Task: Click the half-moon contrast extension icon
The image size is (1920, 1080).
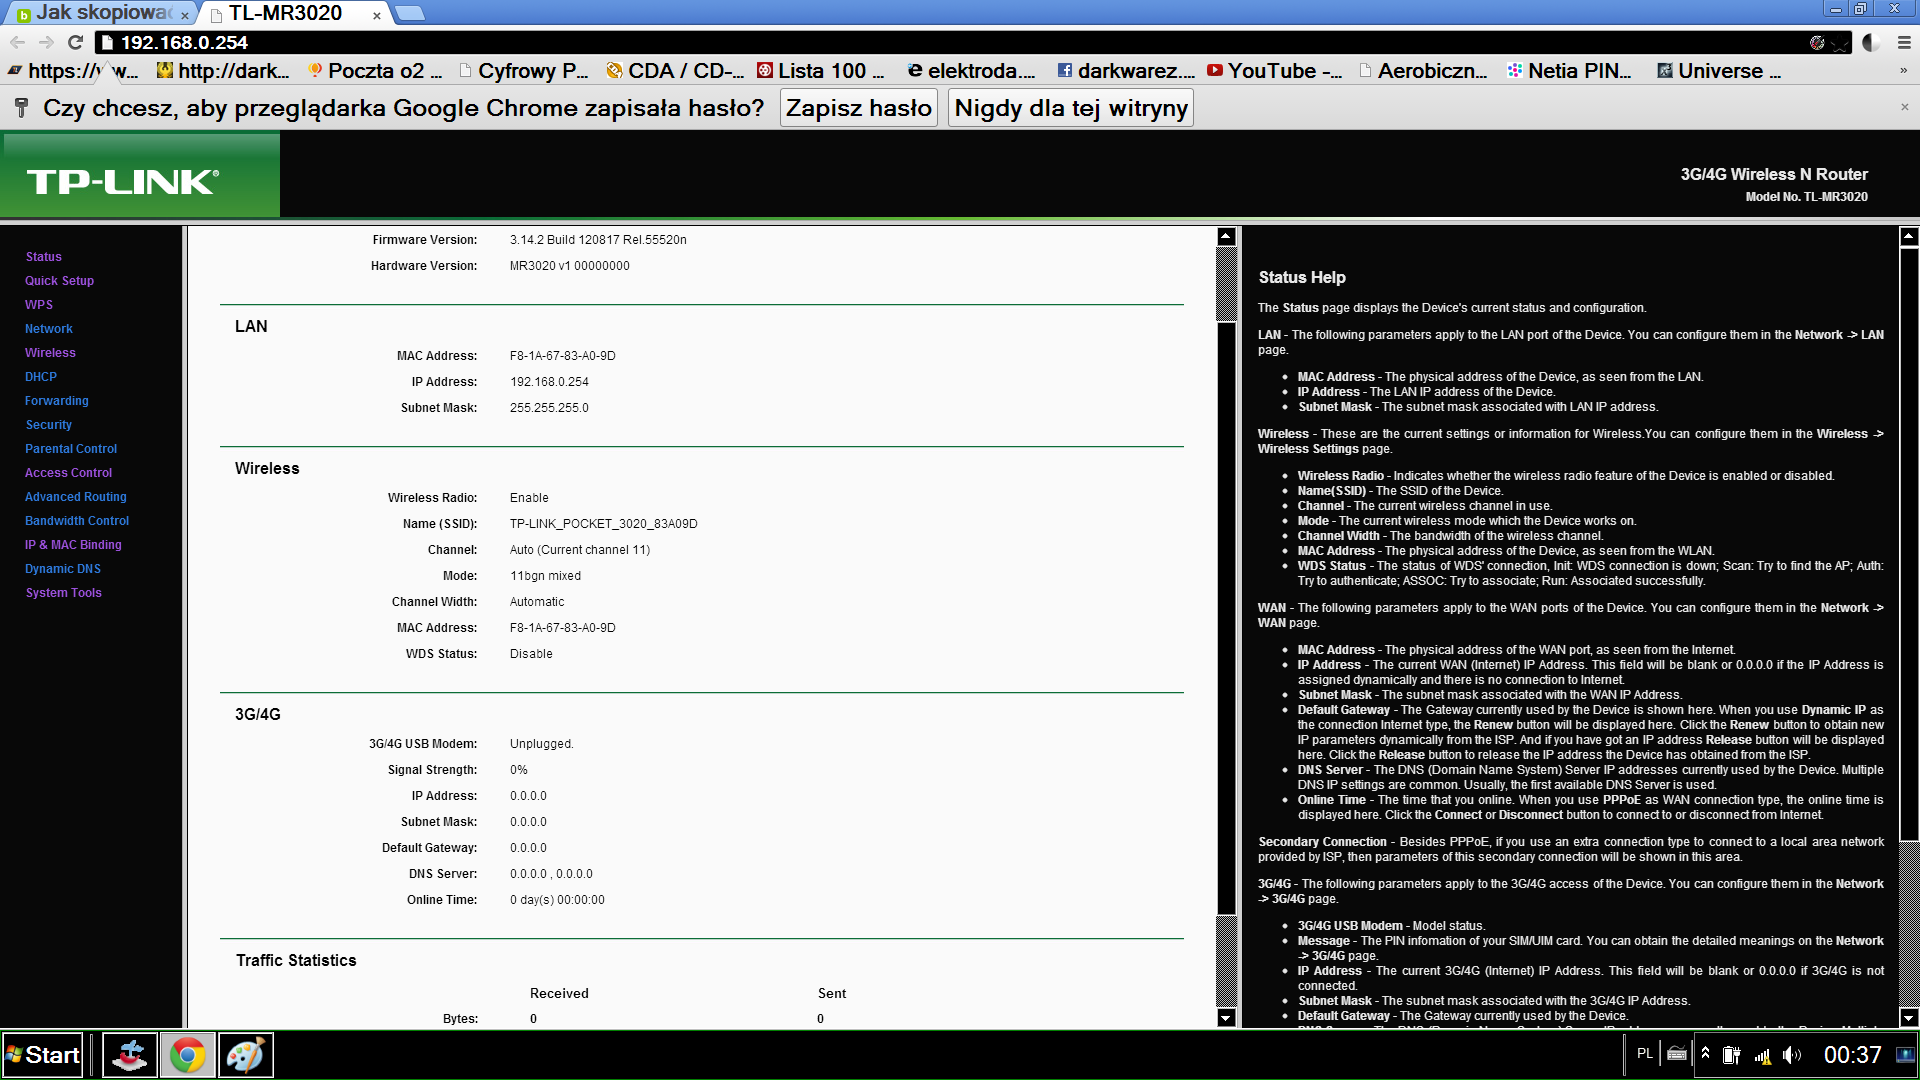Action: point(1871,43)
